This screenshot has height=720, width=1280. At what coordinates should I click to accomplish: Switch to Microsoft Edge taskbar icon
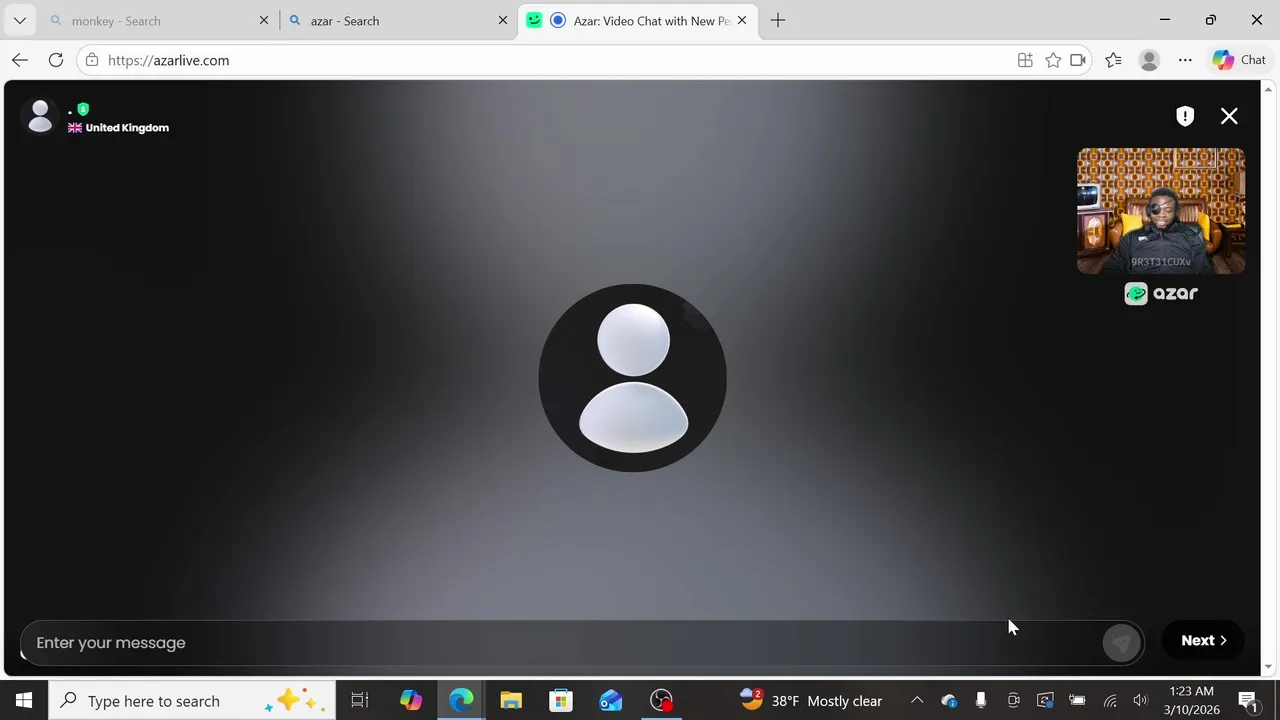461,701
